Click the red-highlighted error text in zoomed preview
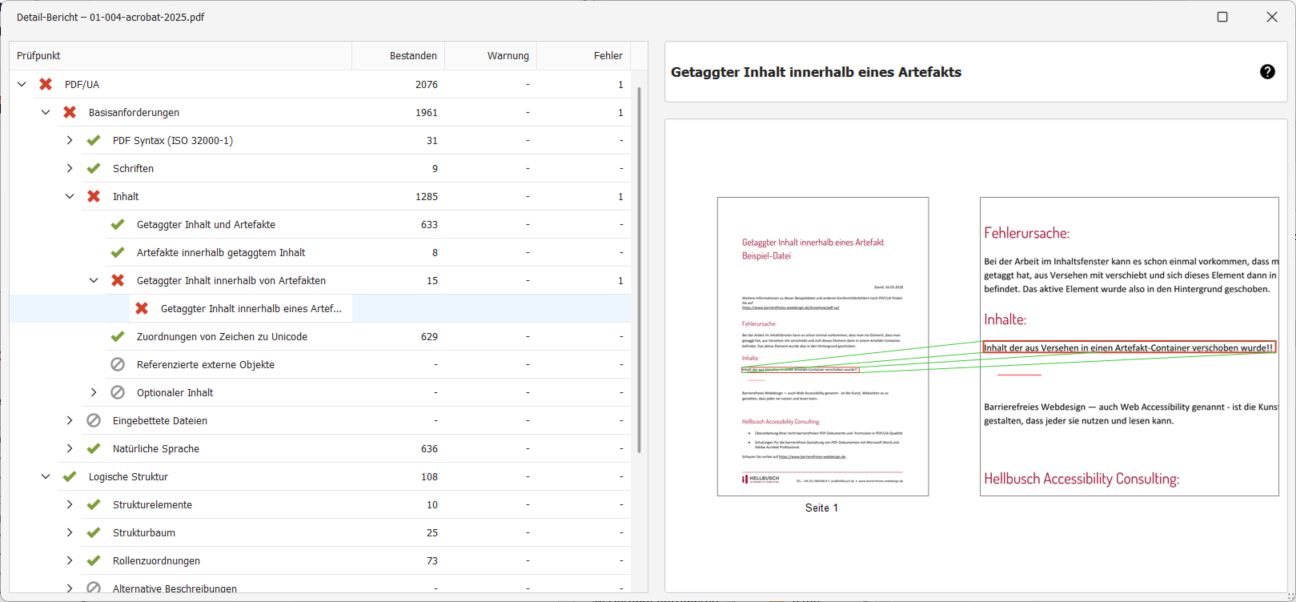This screenshot has width=1296, height=602. coord(1128,347)
